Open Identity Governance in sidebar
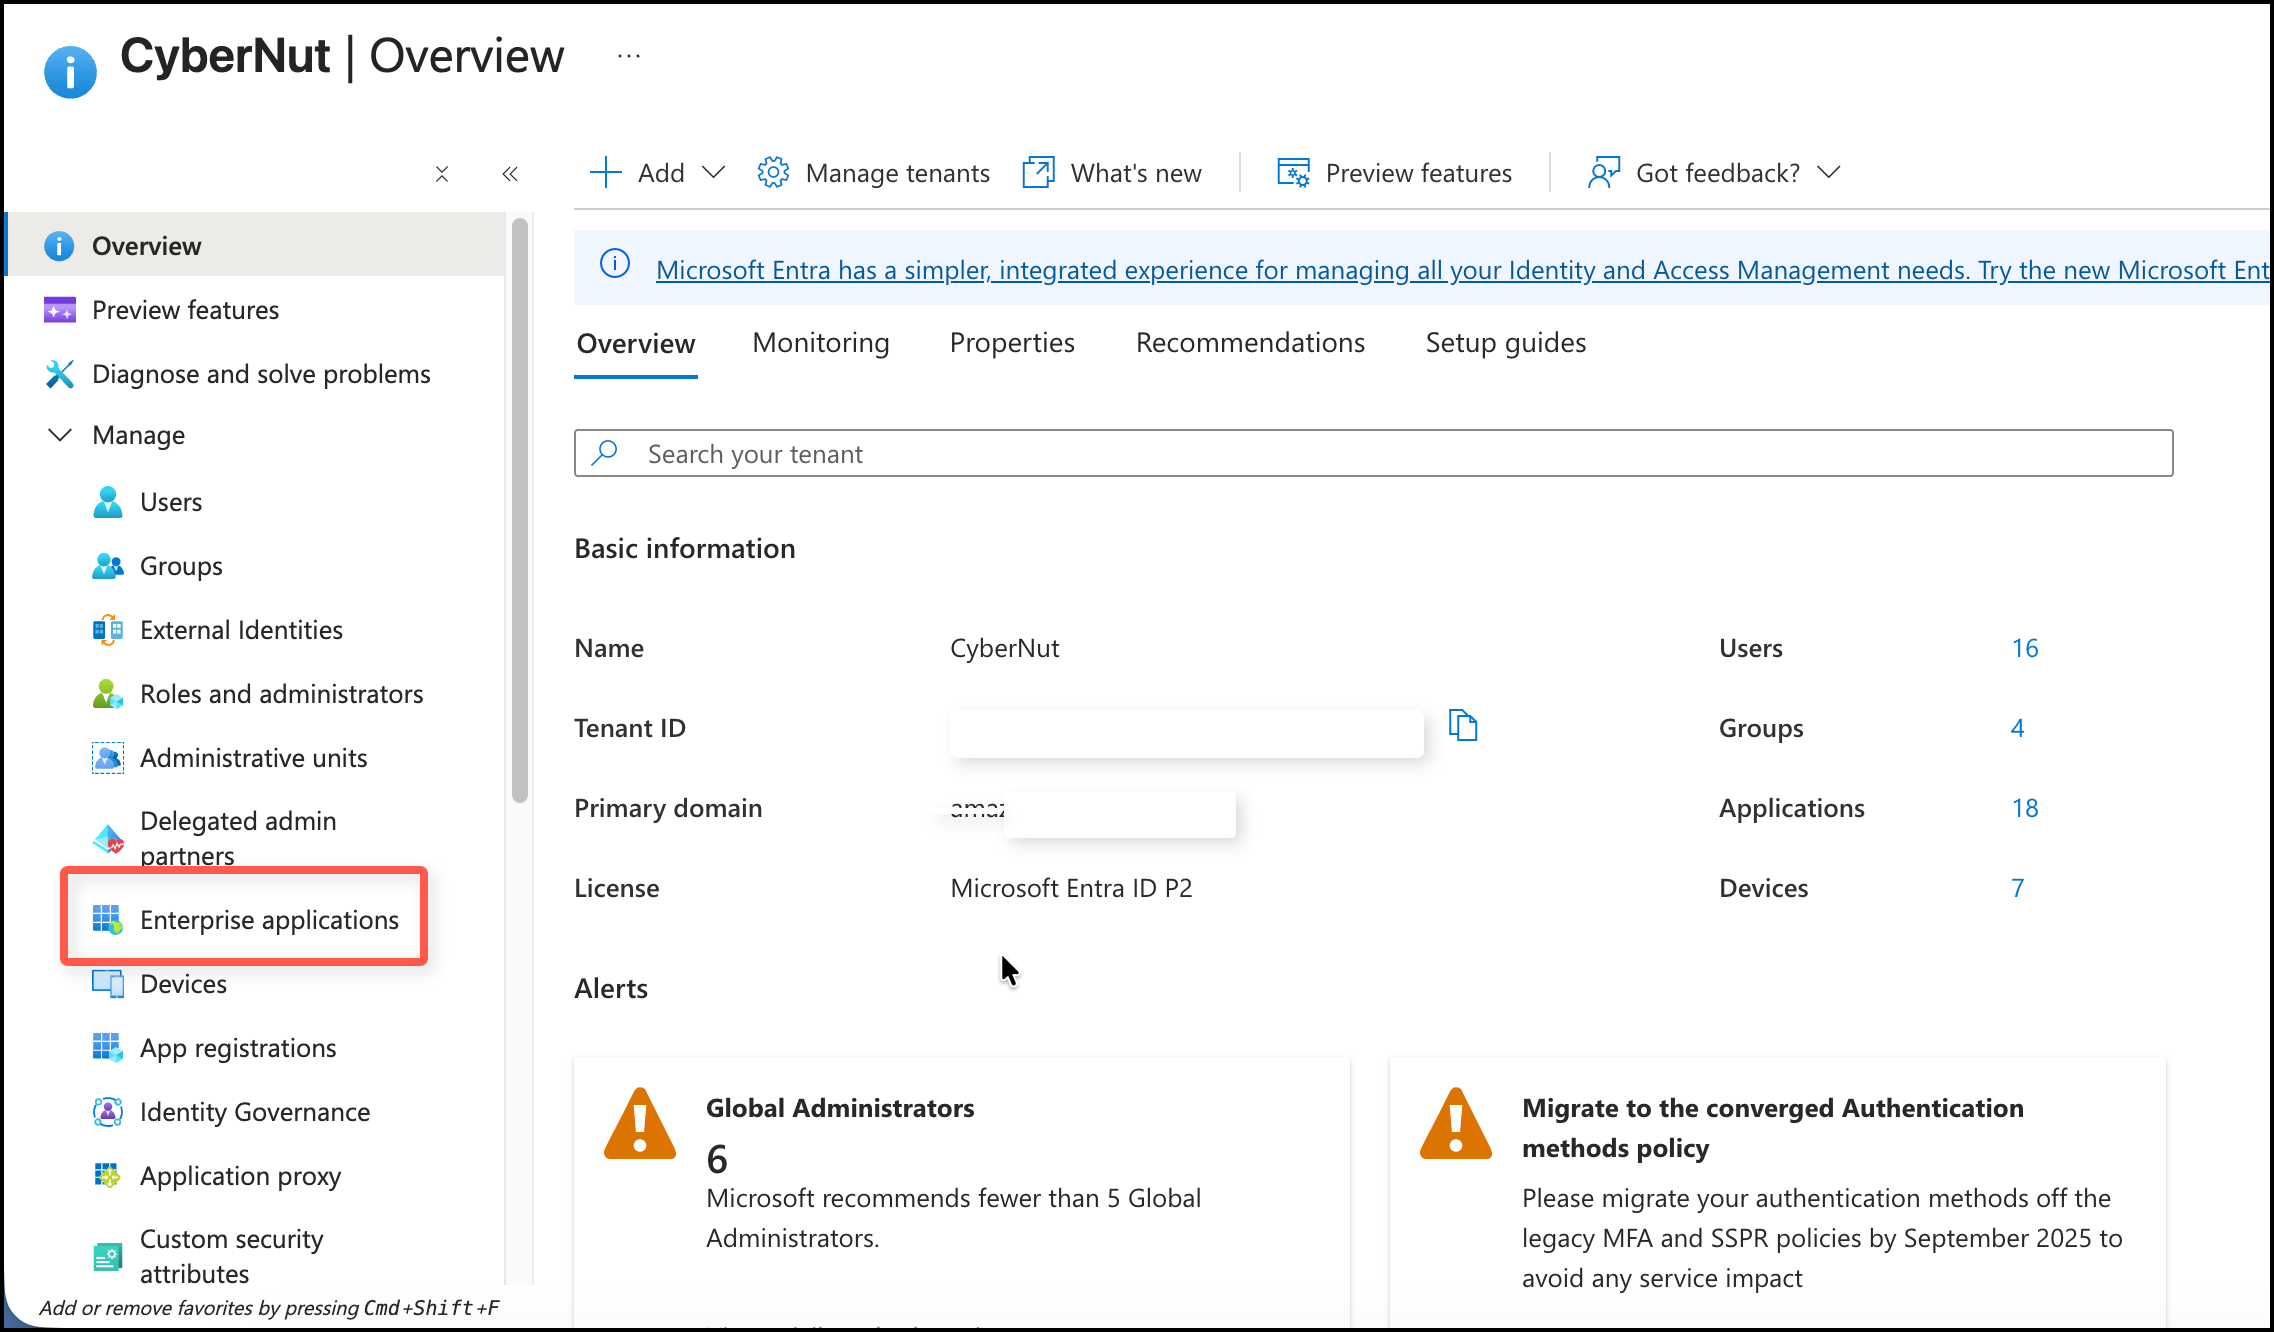Viewport: 2274px width, 1332px height. pos(254,1112)
